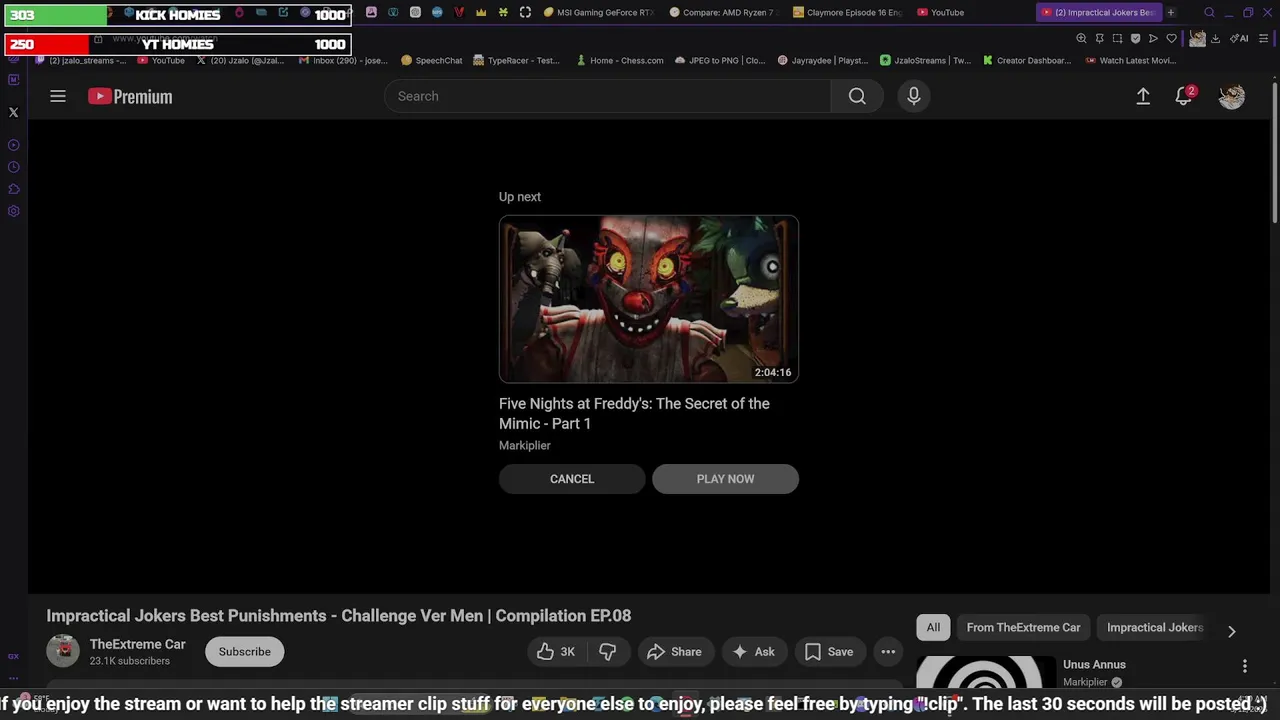Save the video to a playlist

coord(829,651)
